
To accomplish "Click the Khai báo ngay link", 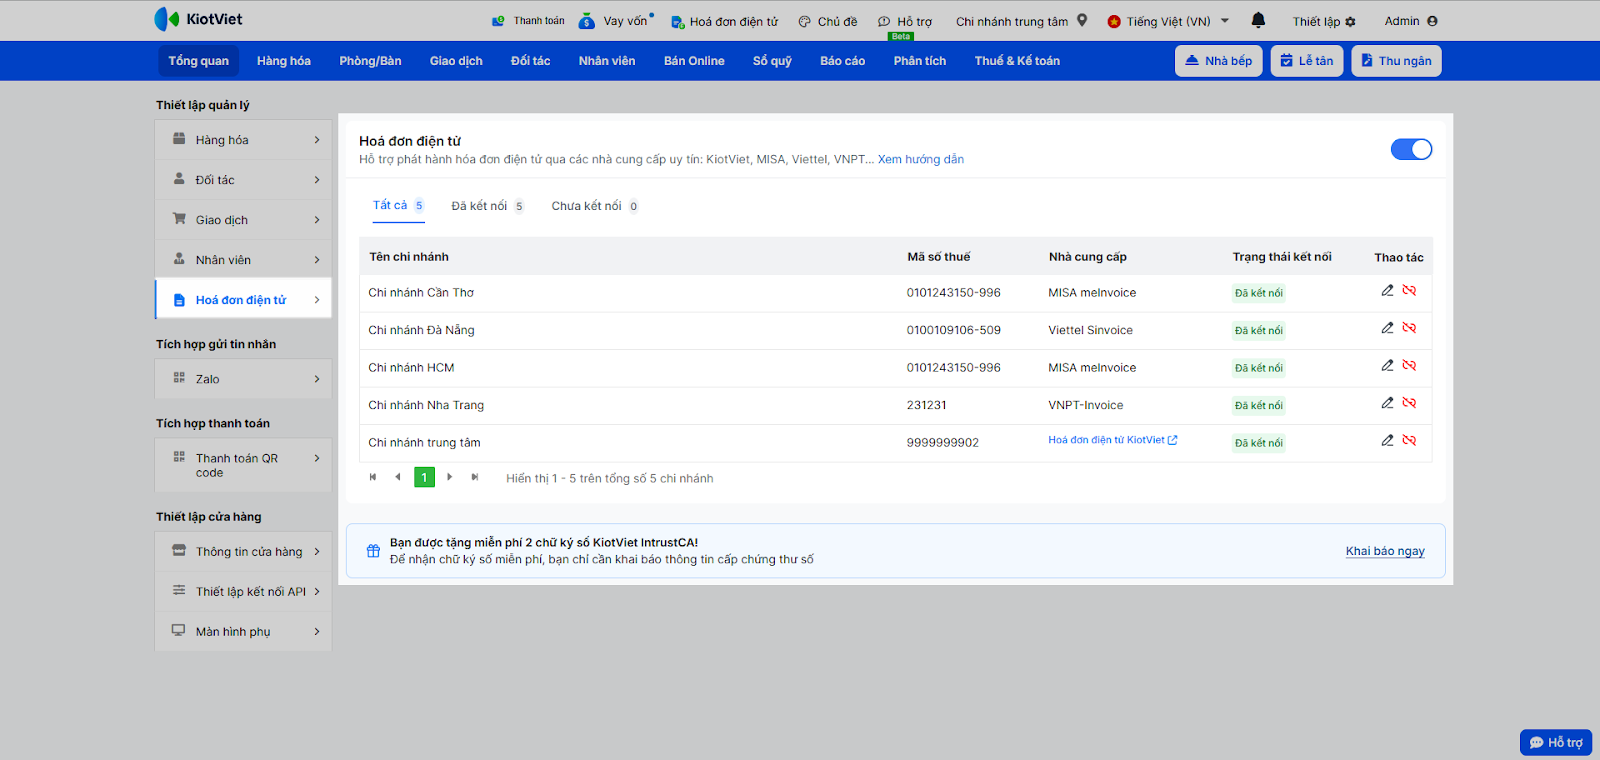I will [1384, 551].
